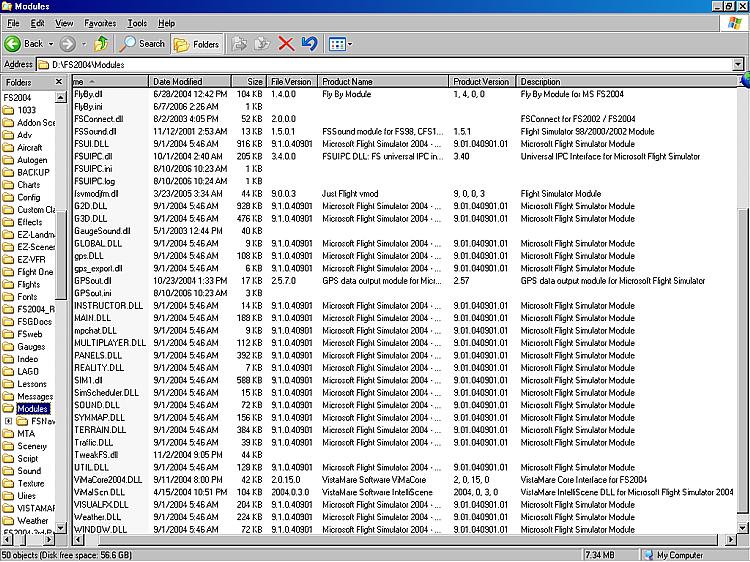Screen dimensions: 750x562
Task: Sort by File Version column header
Action: tap(291, 81)
